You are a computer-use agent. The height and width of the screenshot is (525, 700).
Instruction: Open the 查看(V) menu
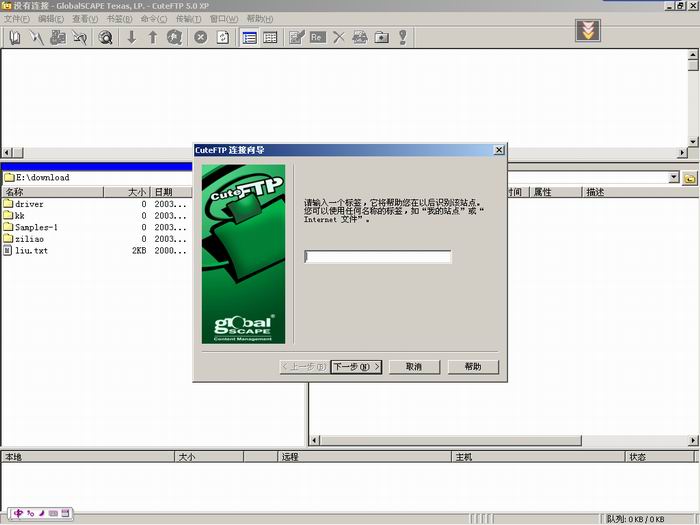[85, 19]
